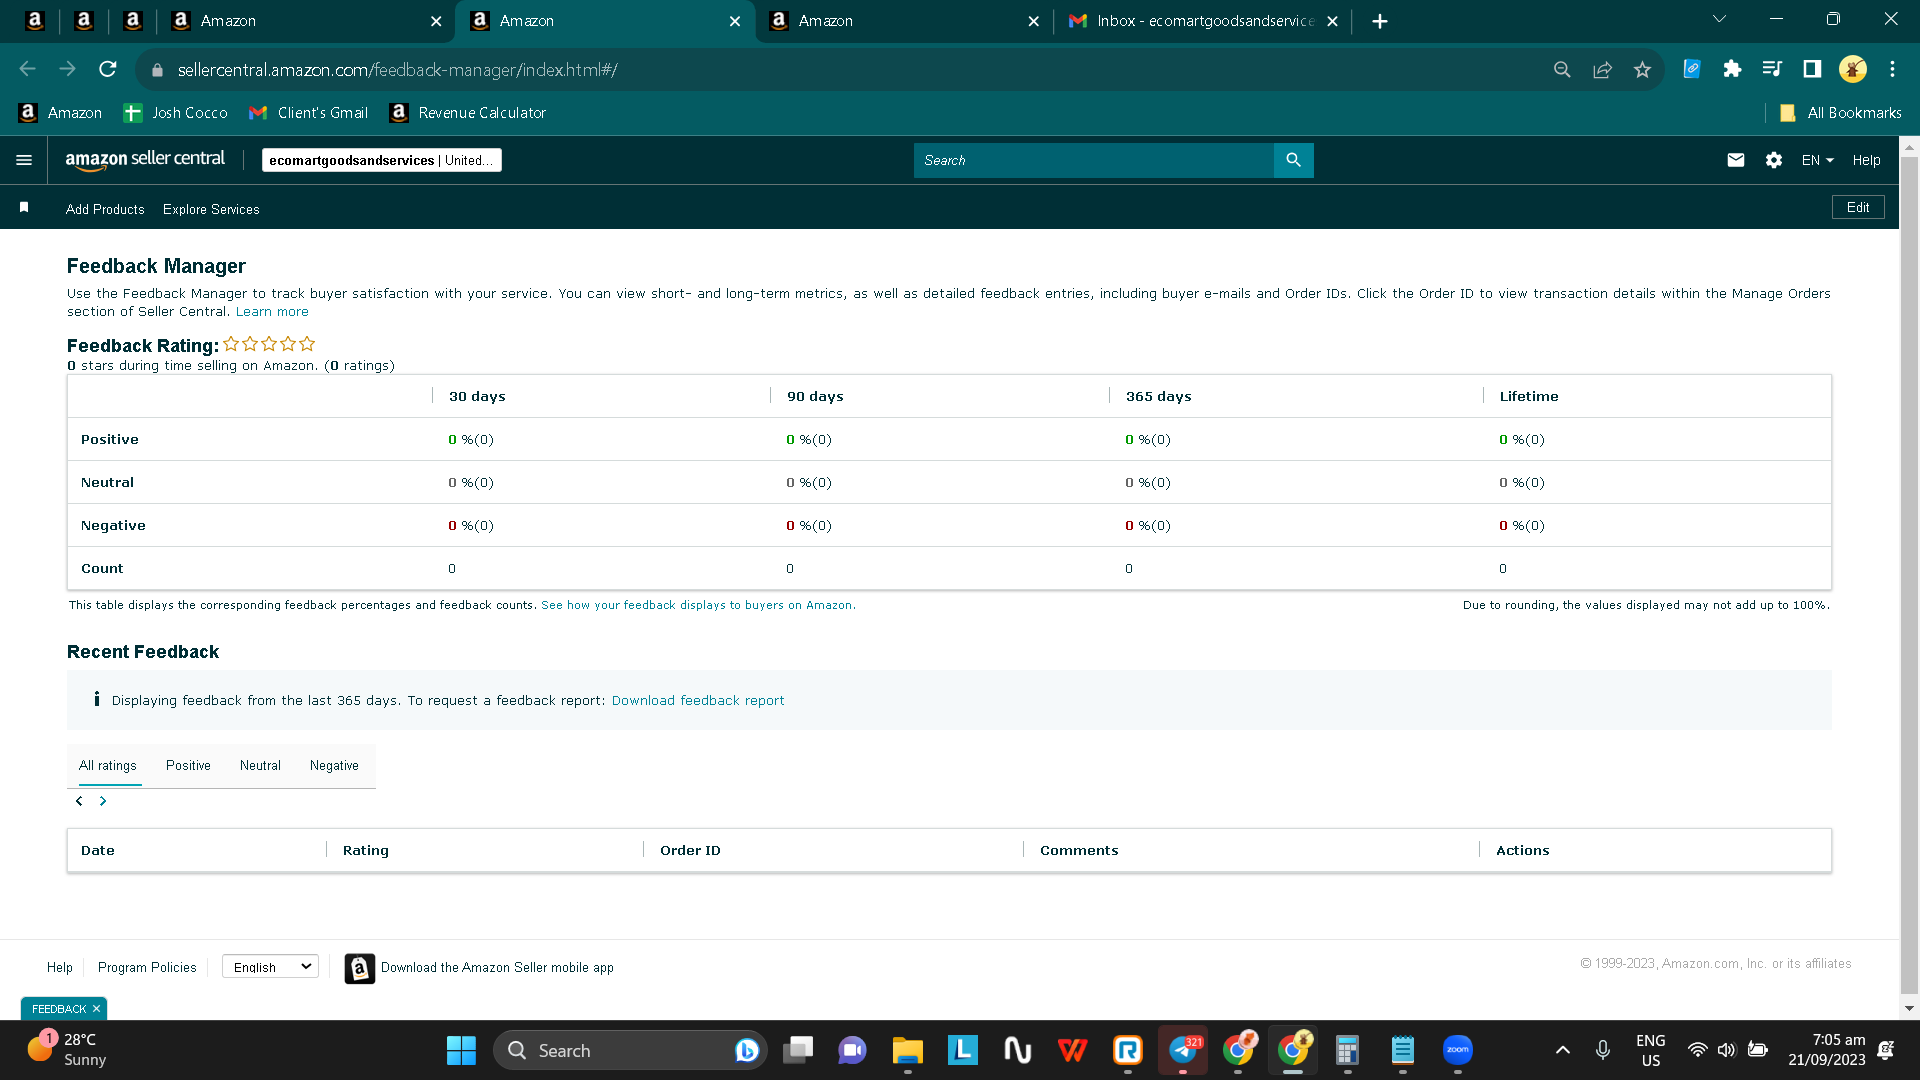The height and width of the screenshot is (1080, 1920).
Task: Open the settings gear in Seller Central
Action: [1774, 160]
